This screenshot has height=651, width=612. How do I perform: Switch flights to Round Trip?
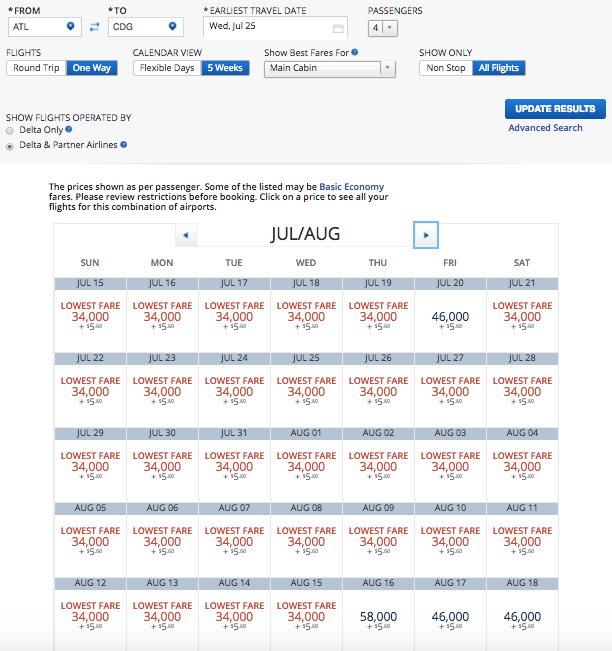(x=36, y=68)
